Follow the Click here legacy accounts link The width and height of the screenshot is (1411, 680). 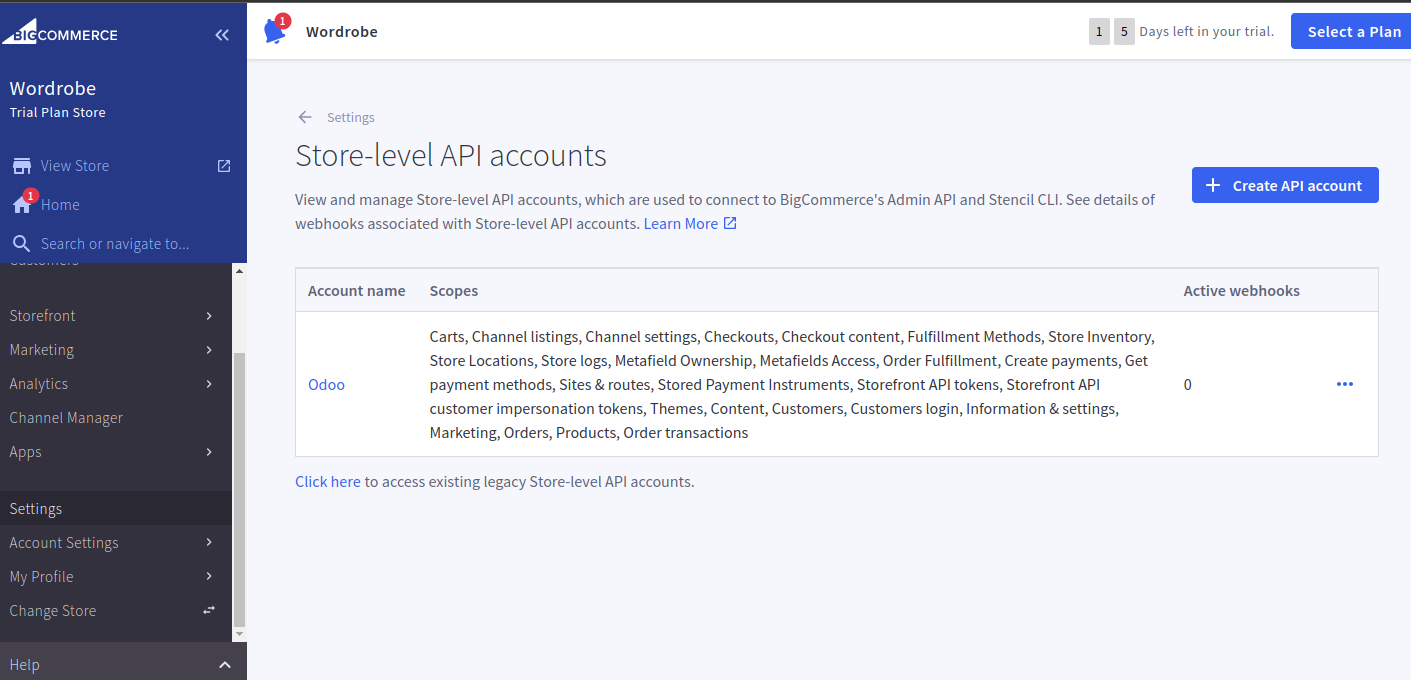pos(328,481)
